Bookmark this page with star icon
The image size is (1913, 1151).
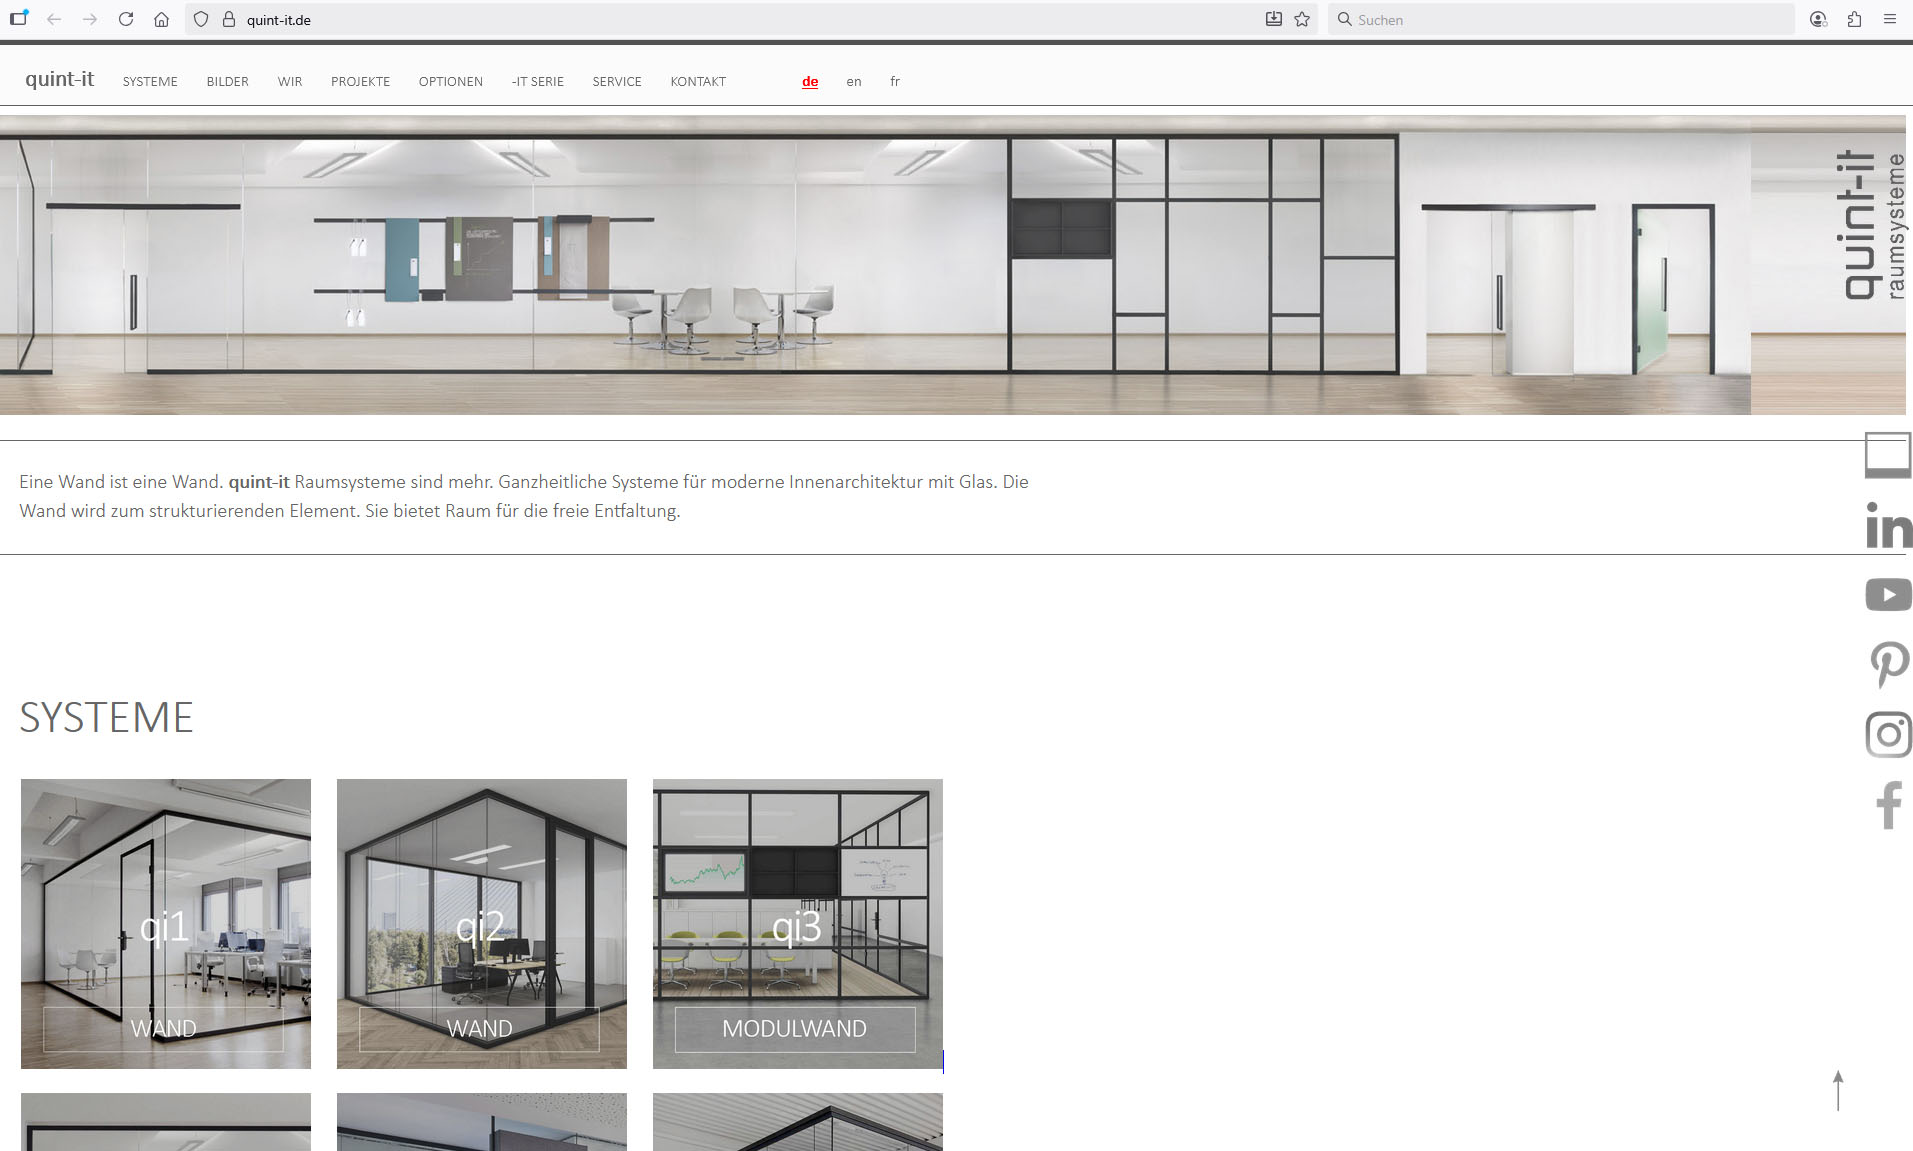(1302, 19)
